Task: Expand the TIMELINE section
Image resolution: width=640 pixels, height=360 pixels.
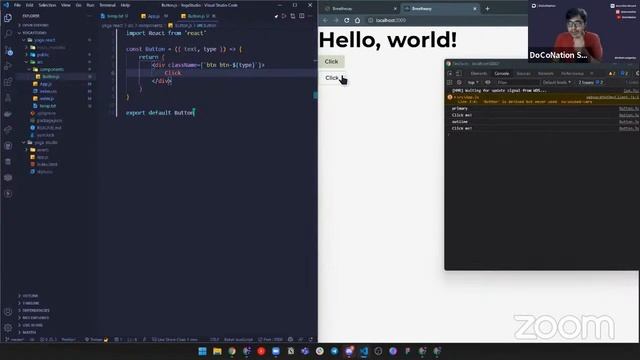Action: pos(29,303)
